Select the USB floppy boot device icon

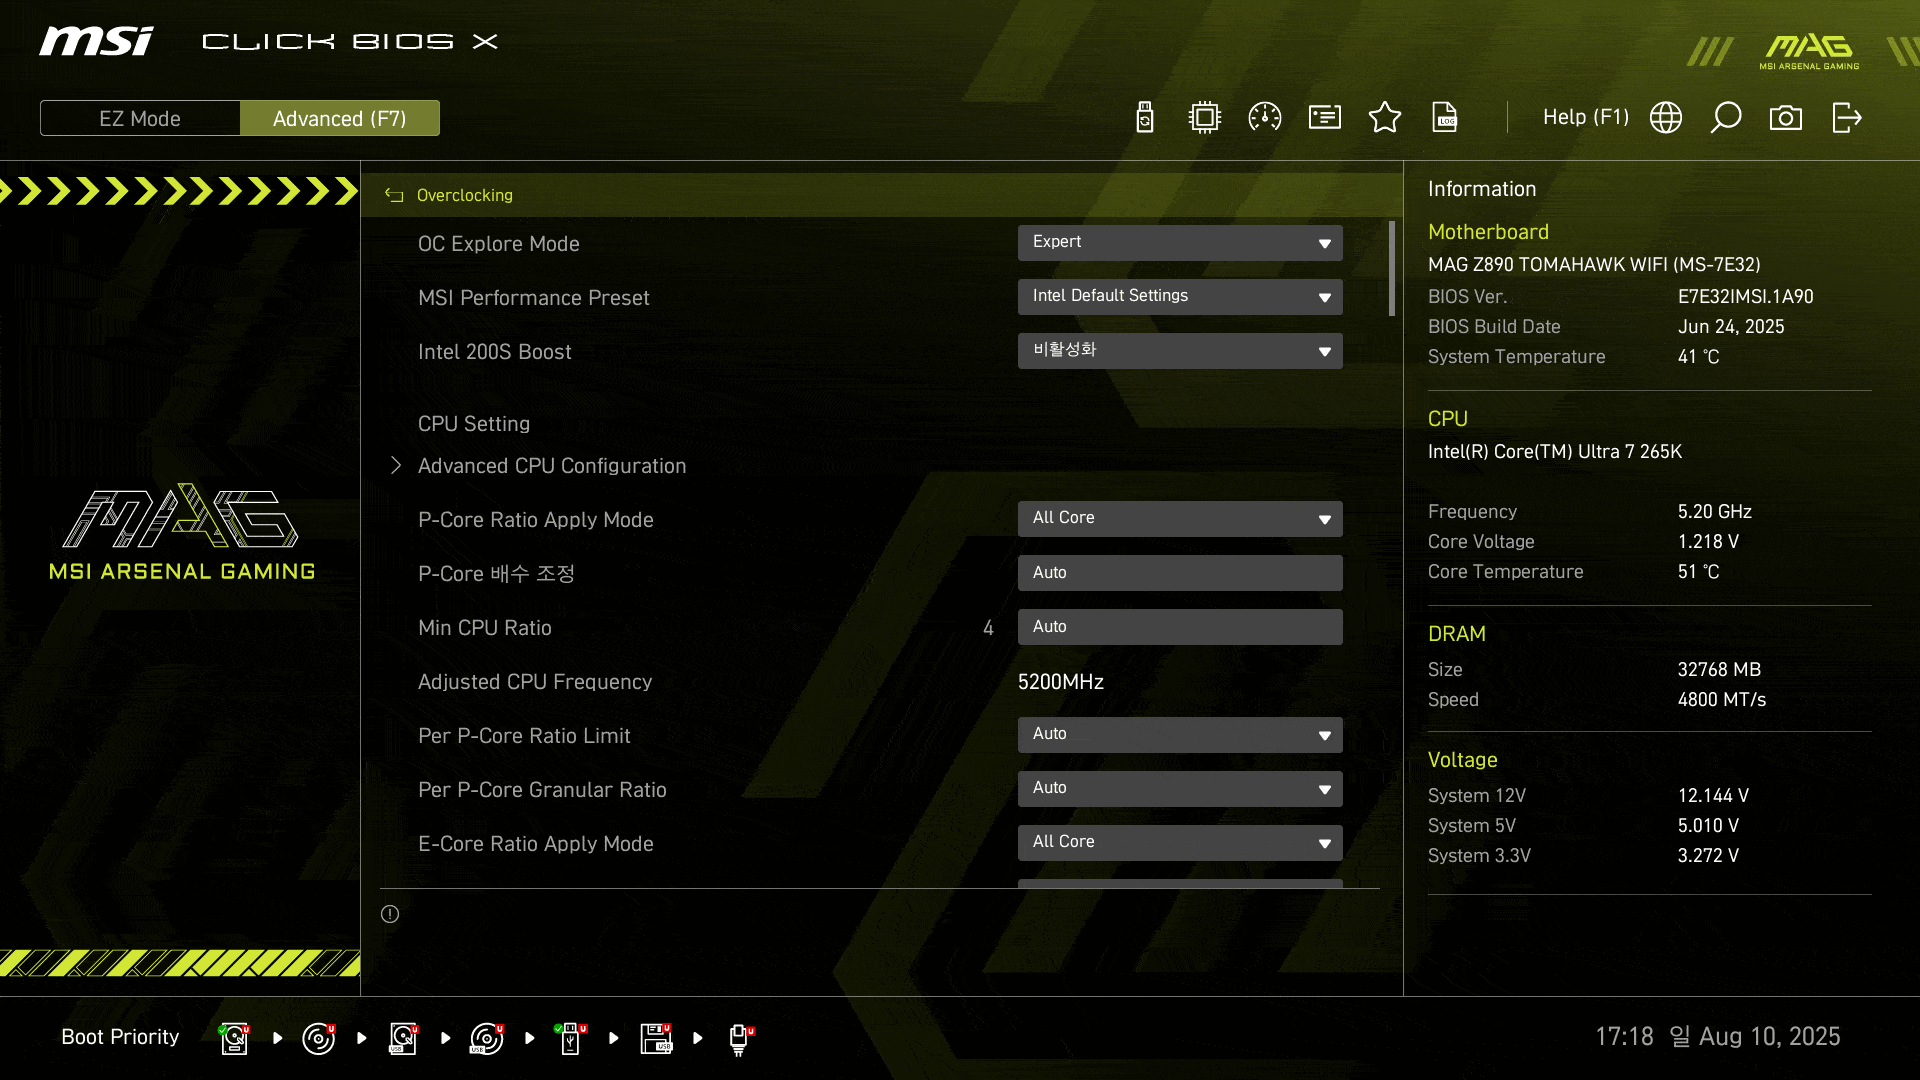pos(656,1038)
